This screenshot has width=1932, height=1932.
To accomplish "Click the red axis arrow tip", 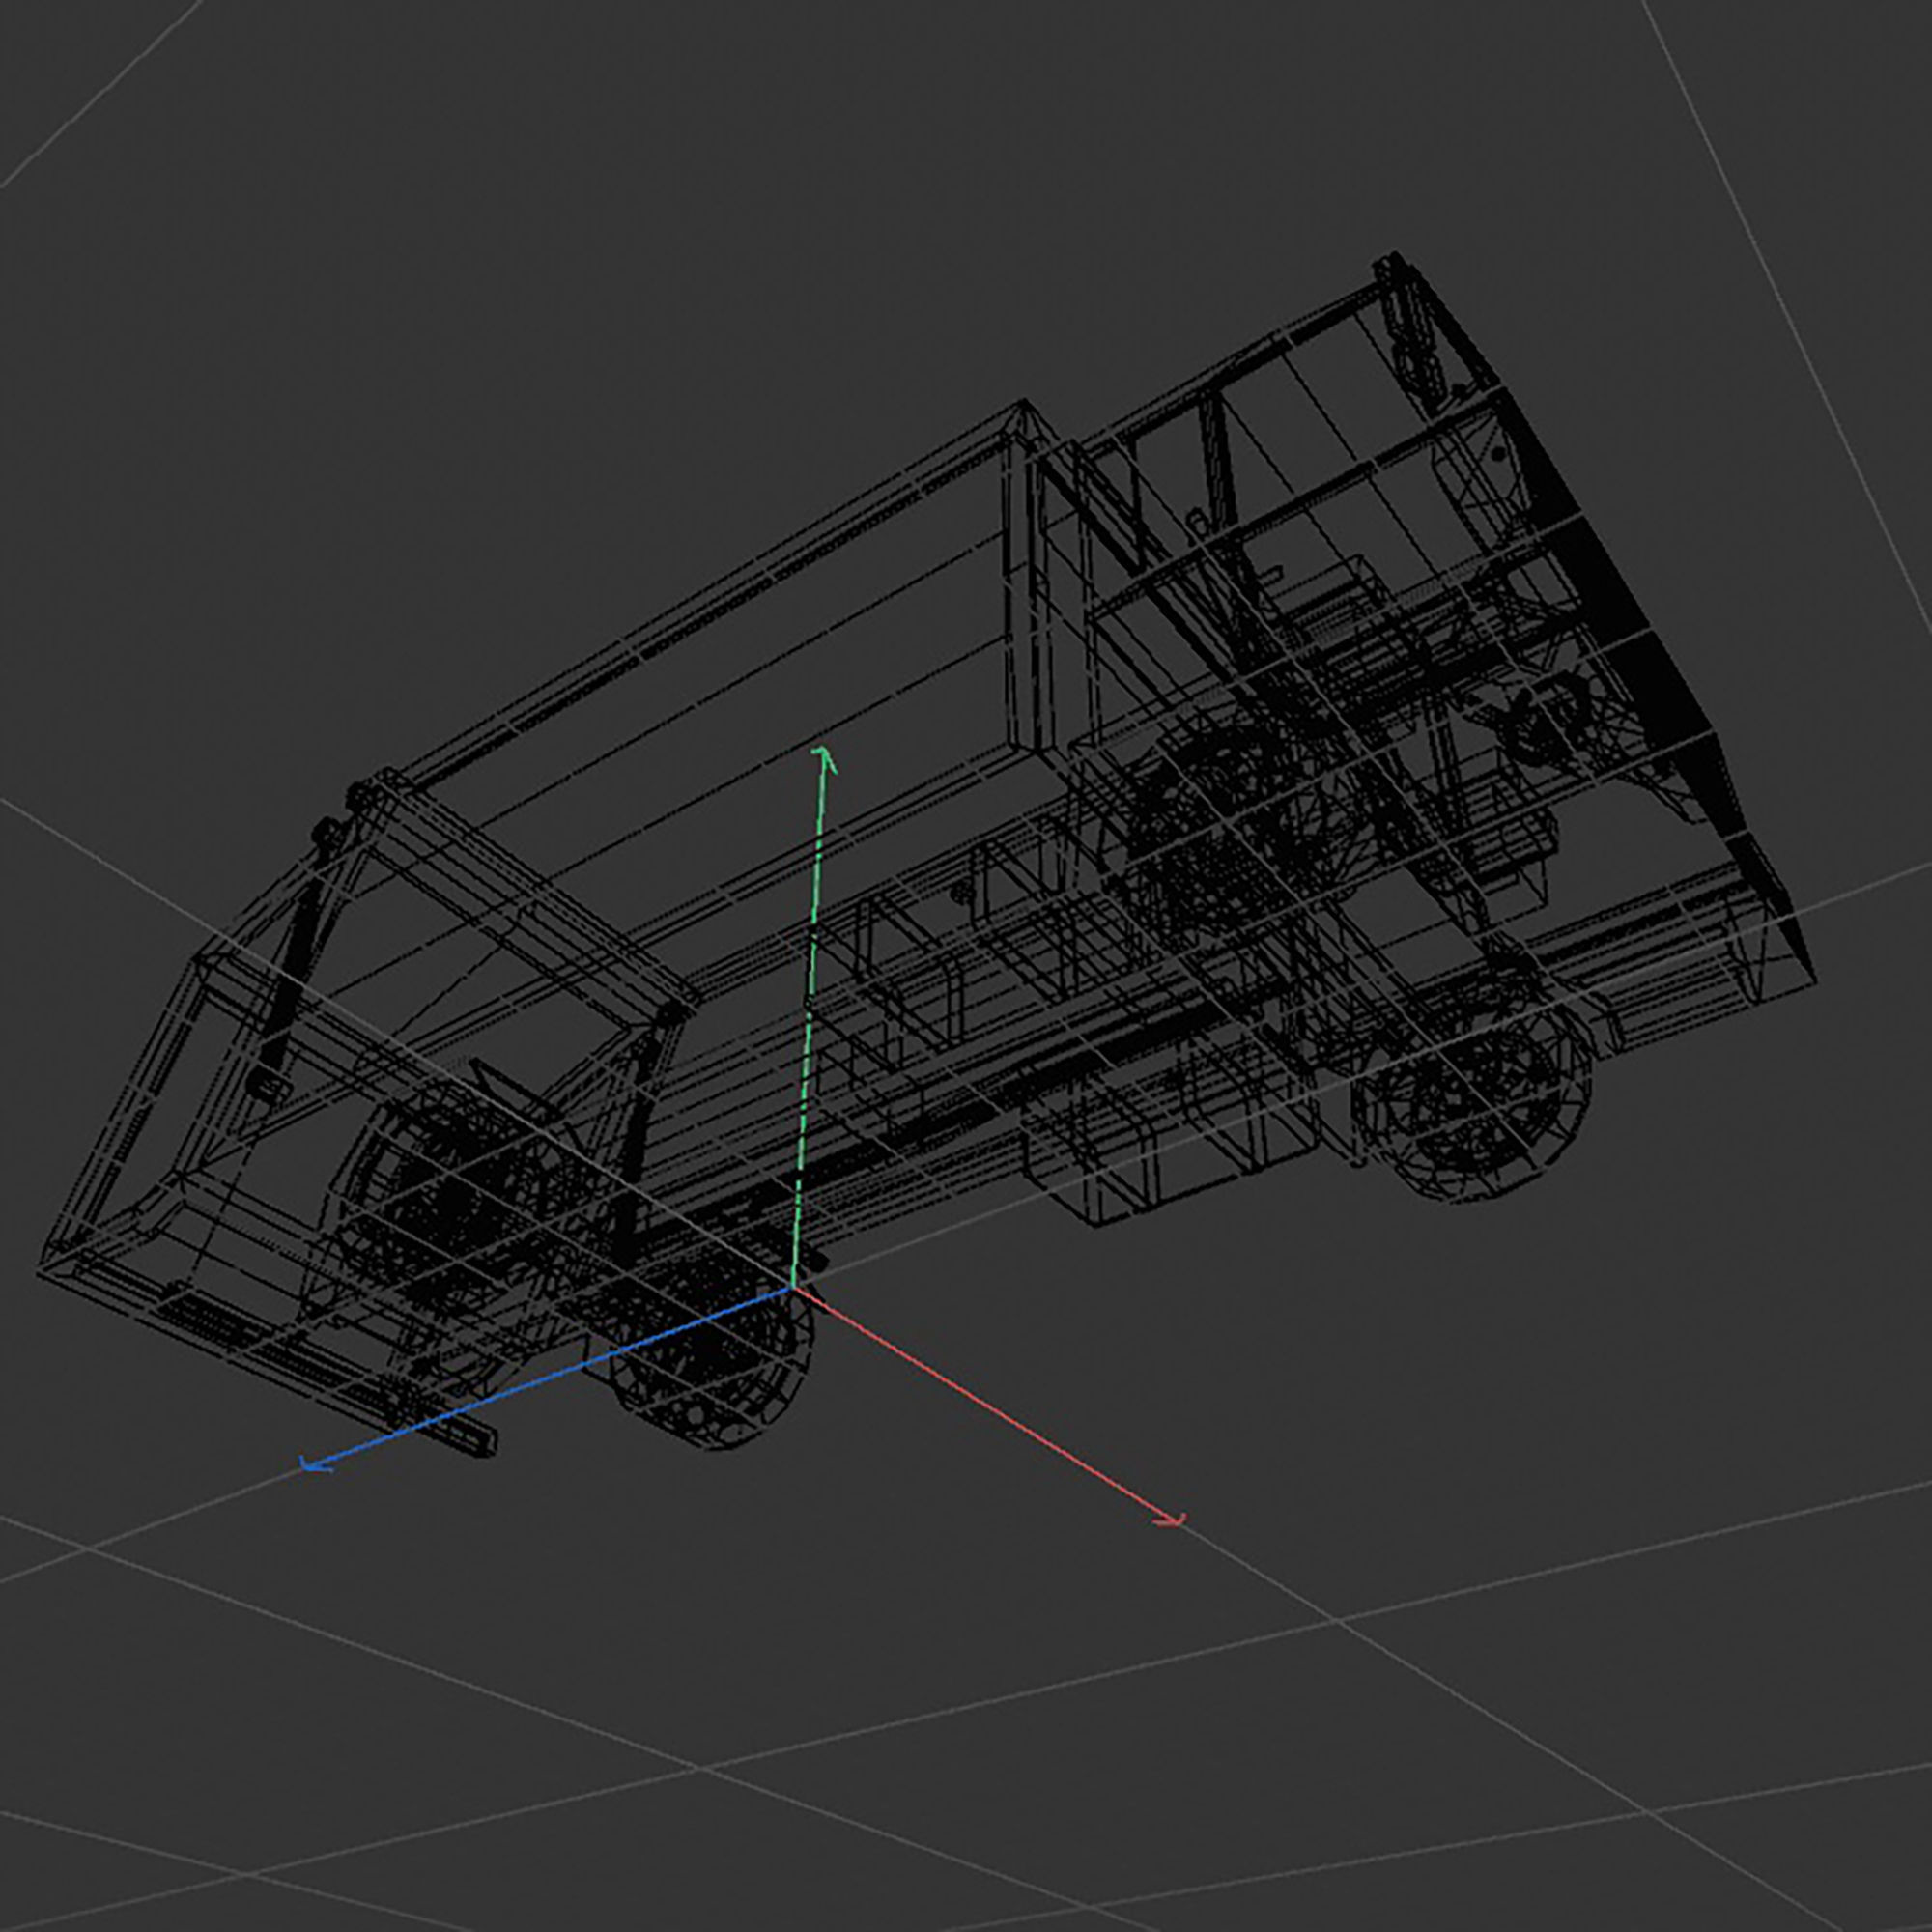I will coord(1173,1520).
